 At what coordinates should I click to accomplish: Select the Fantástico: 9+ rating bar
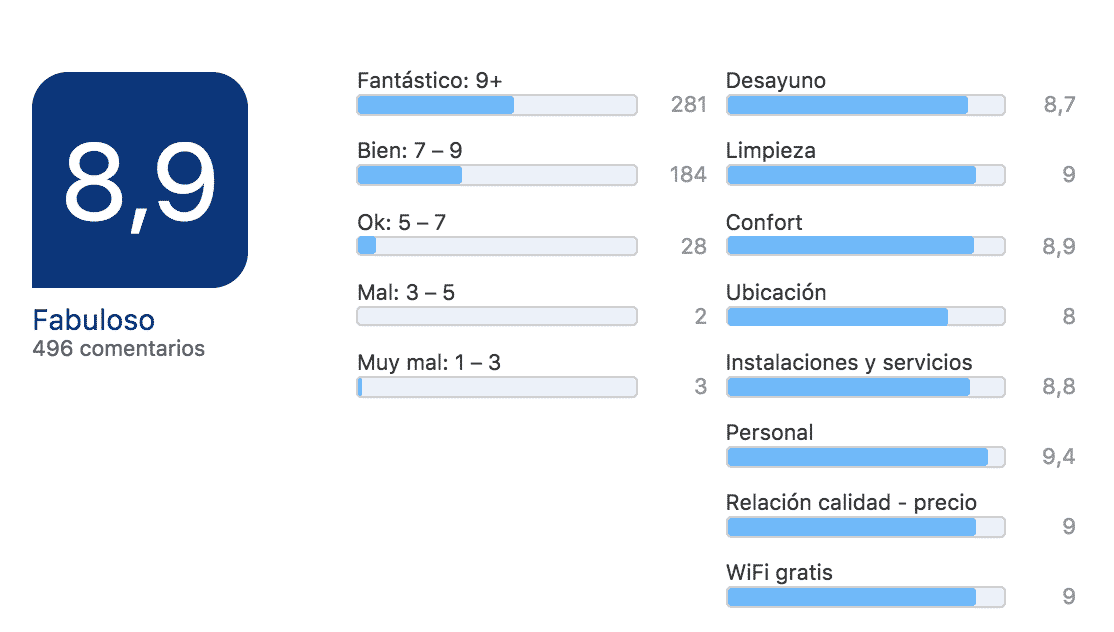[497, 105]
